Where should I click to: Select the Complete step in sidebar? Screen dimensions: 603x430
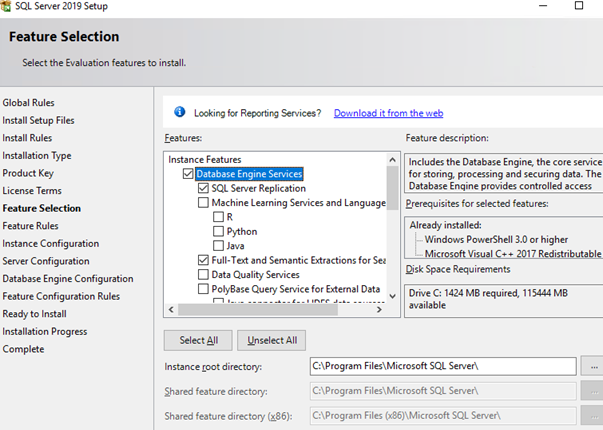coord(23,349)
